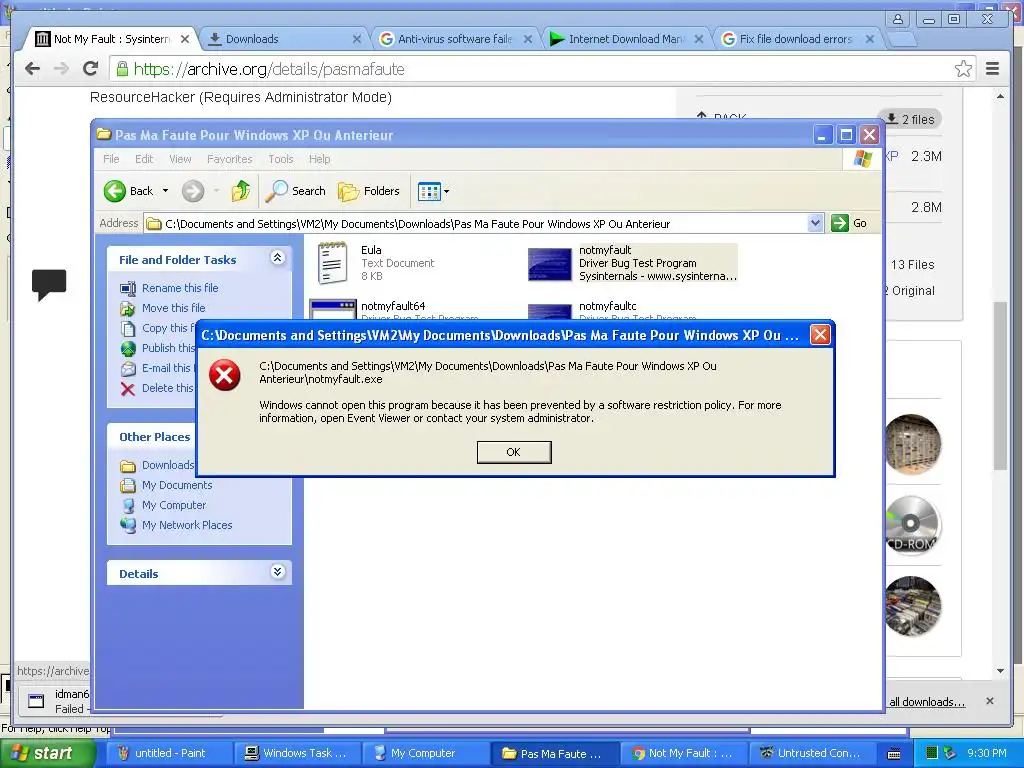
Task: Select the notmyfault program icon
Action: pyautogui.click(x=549, y=264)
